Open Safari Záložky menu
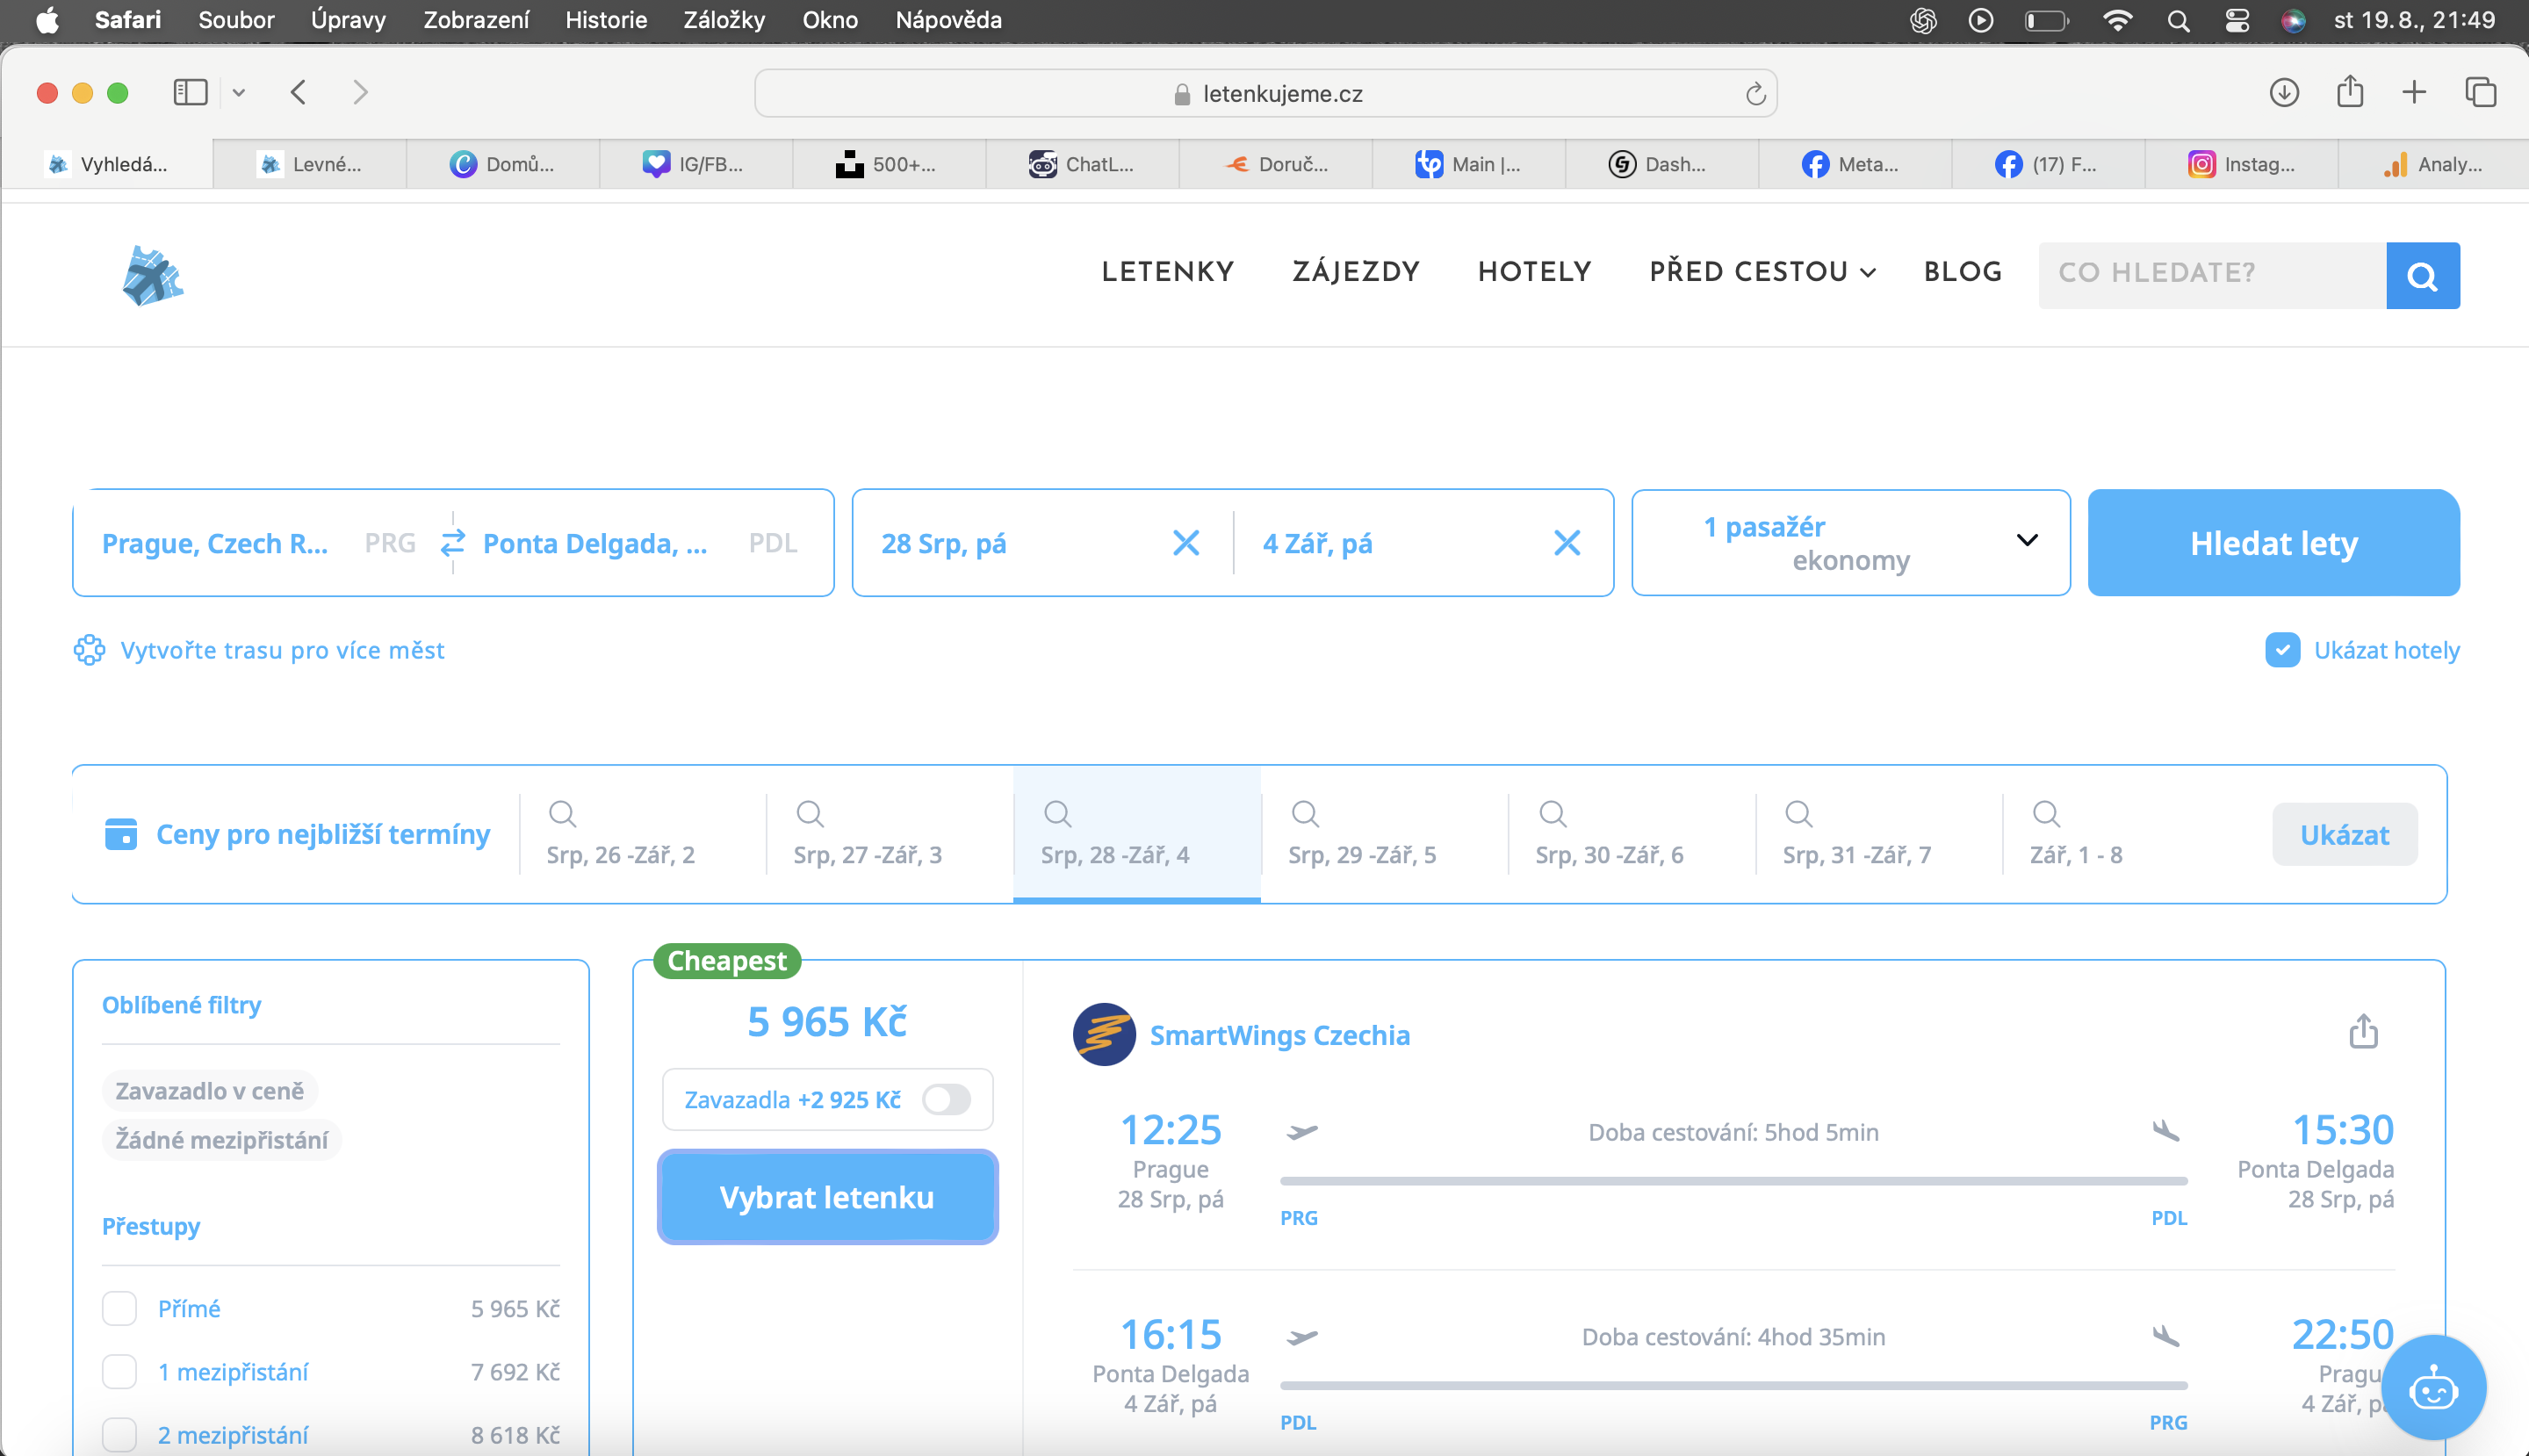Image resolution: width=2529 pixels, height=1456 pixels. point(724,20)
